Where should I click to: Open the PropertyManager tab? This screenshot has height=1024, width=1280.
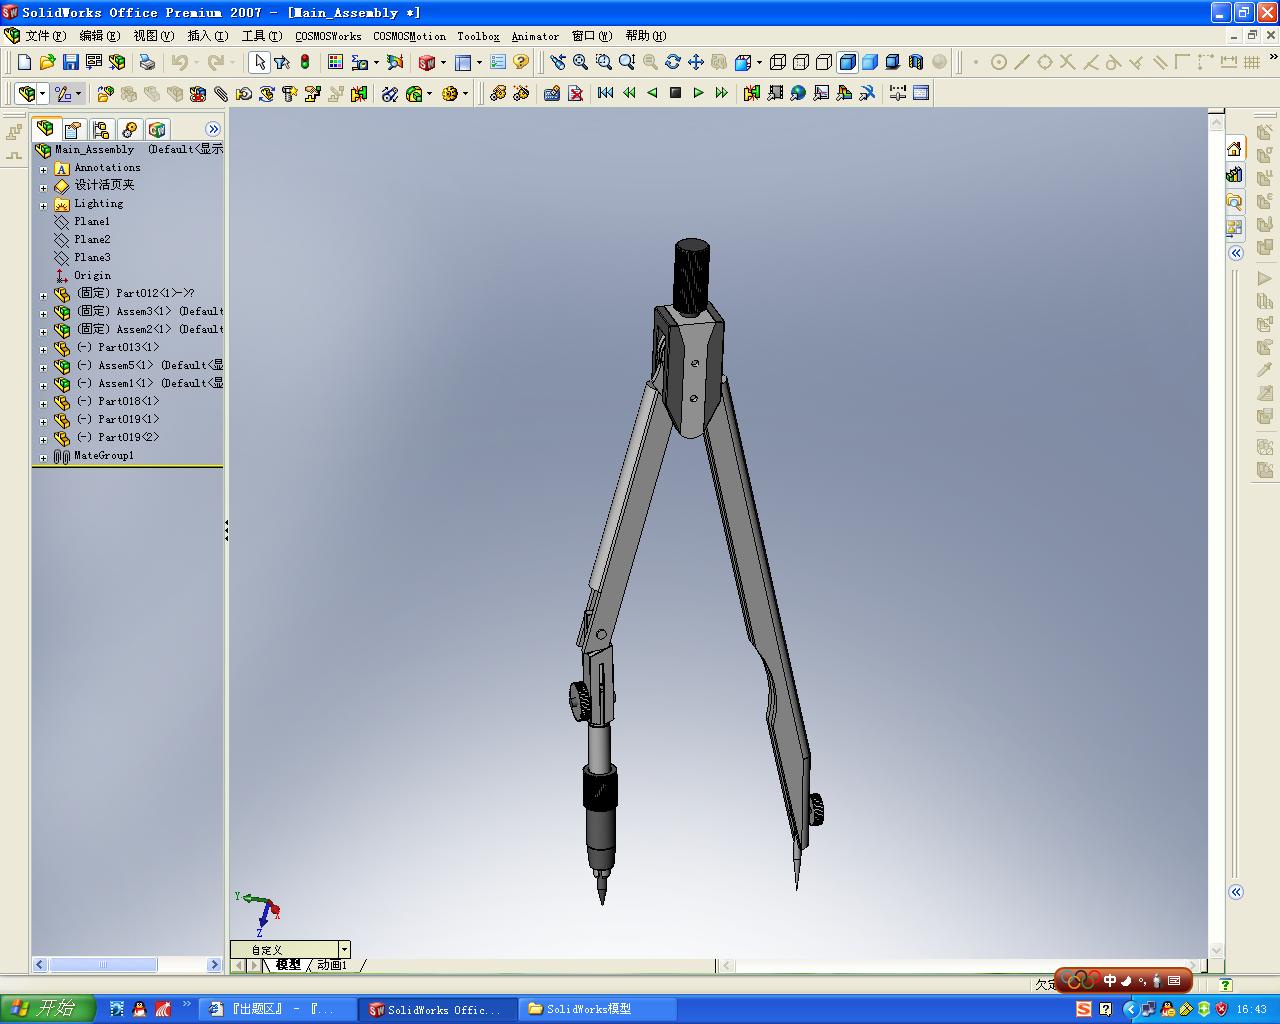[73, 130]
